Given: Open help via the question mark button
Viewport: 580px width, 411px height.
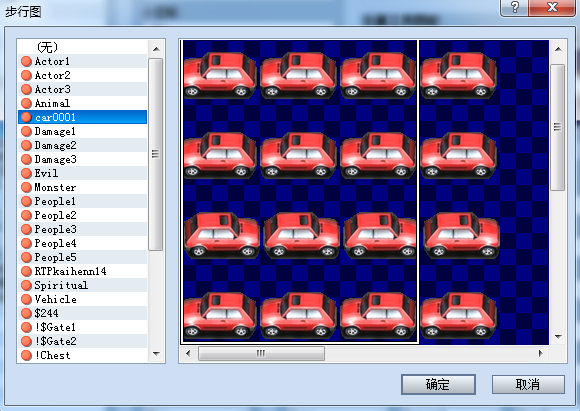Looking at the screenshot, I should 514,7.
